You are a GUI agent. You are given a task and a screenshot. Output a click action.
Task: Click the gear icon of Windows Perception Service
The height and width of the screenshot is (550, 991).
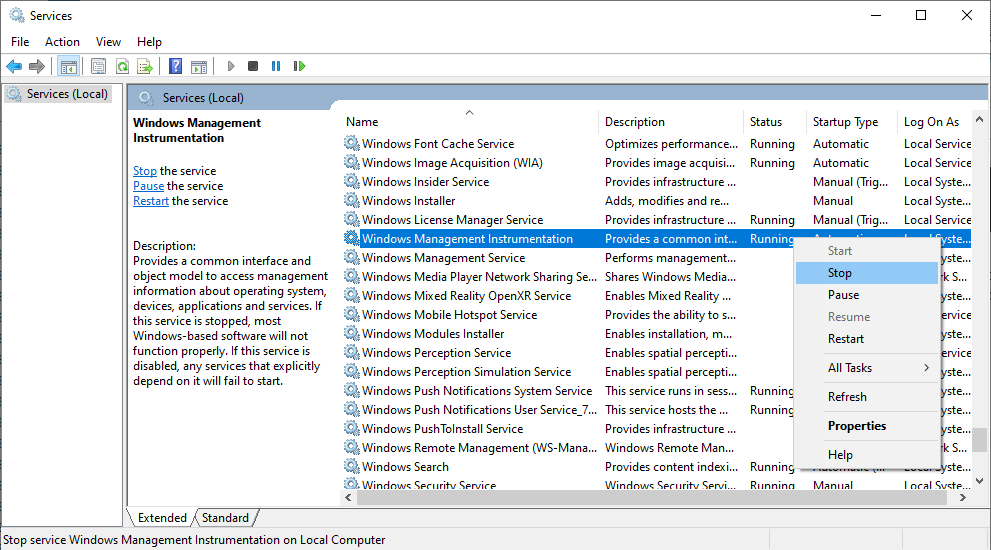click(351, 352)
